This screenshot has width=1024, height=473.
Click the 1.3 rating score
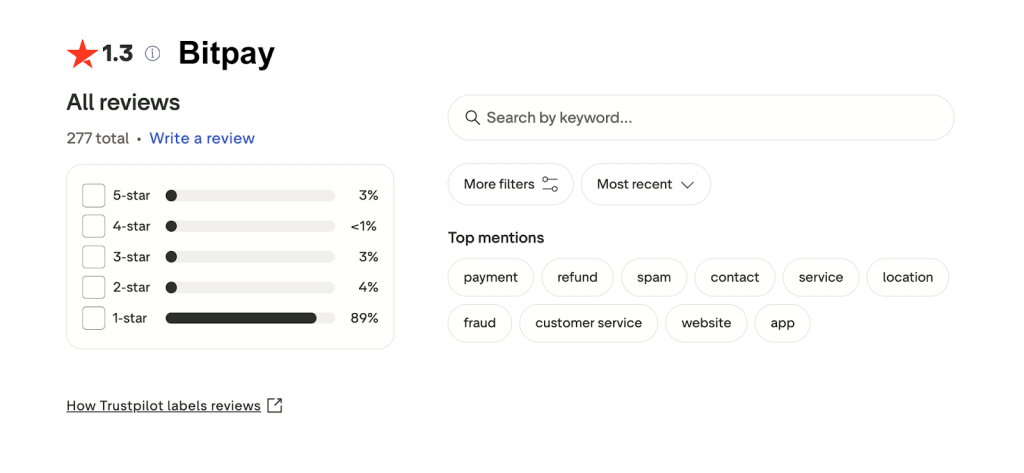[x=118, y=54]
